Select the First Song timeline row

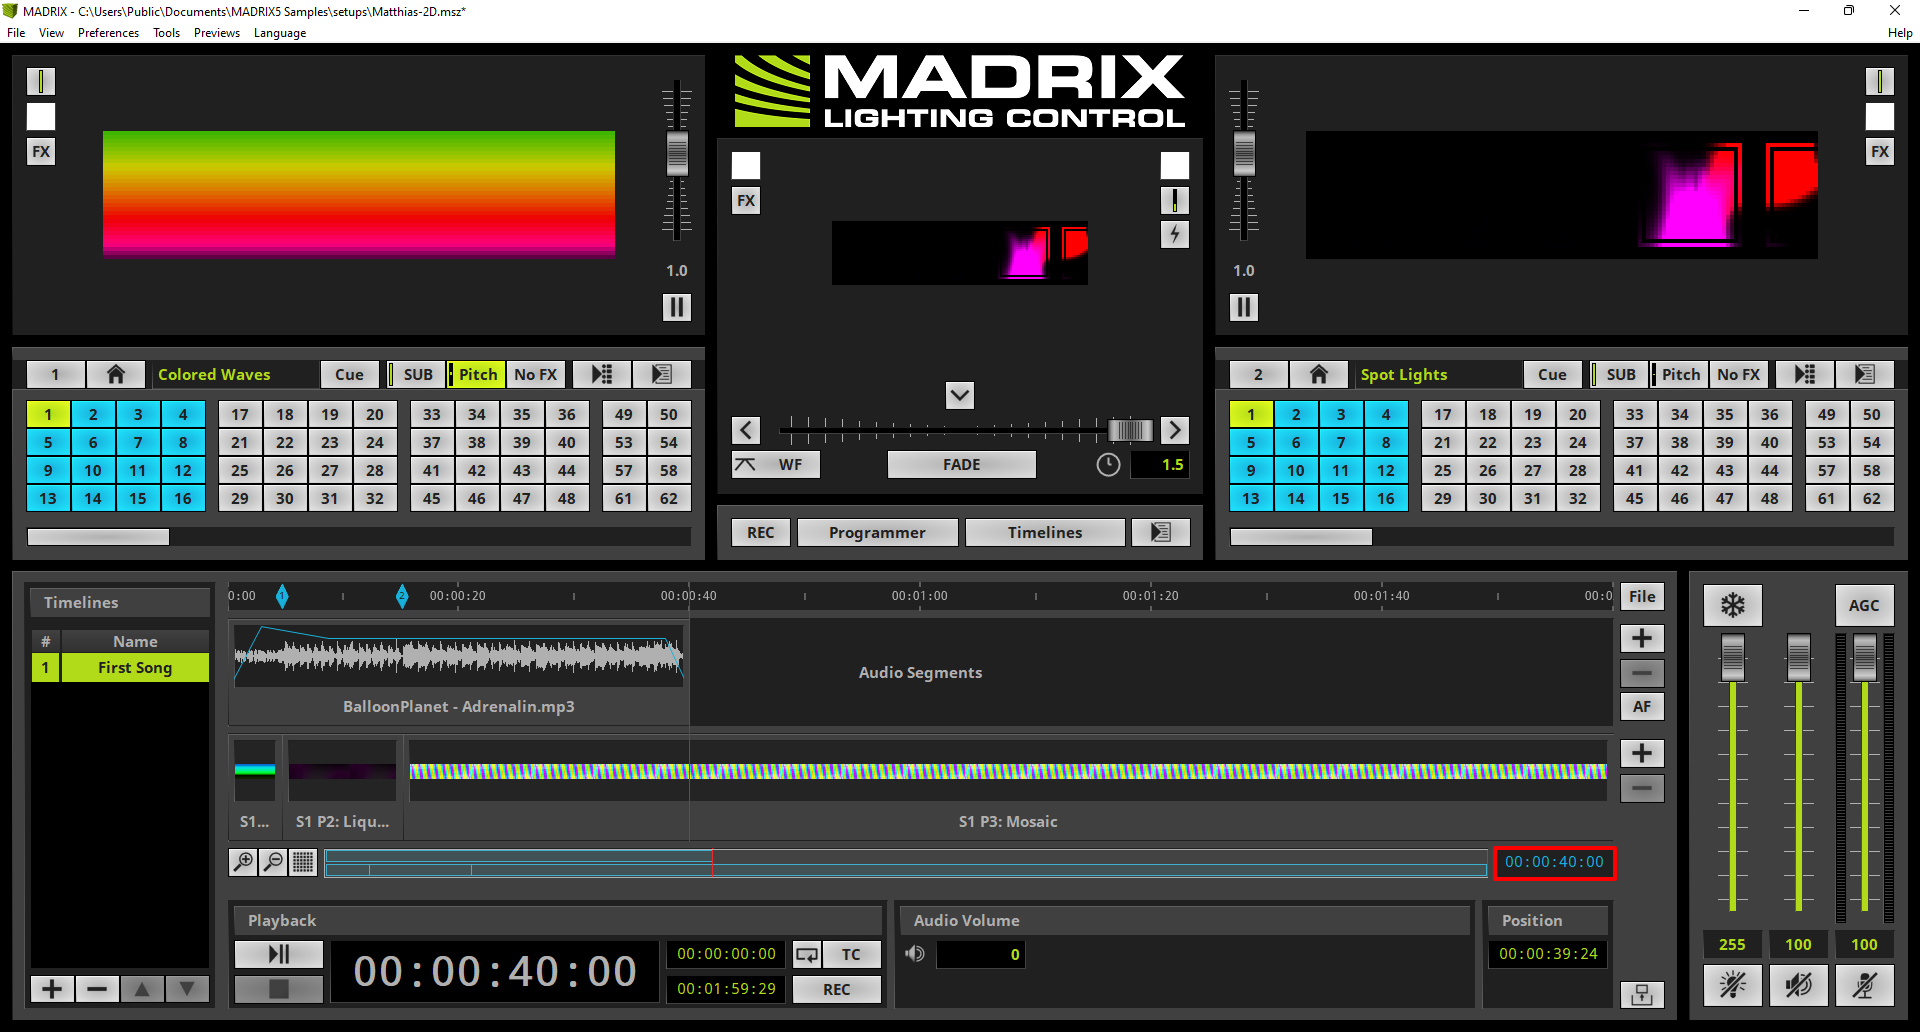point(120,667)
